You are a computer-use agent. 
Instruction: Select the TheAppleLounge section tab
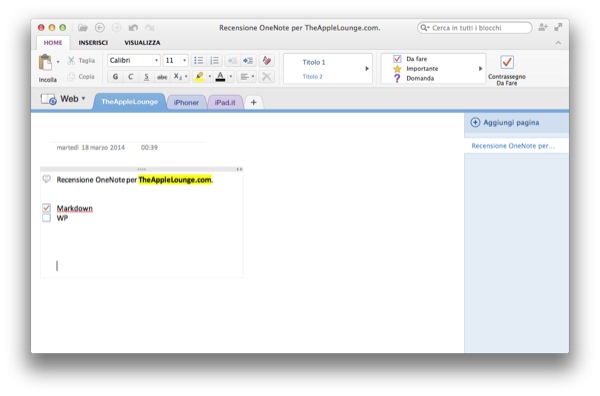(x=129, y=102)
